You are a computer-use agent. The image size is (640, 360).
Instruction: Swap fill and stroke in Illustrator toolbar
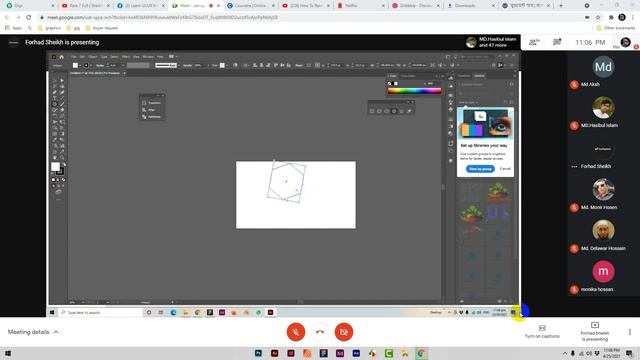coord(64,164)
